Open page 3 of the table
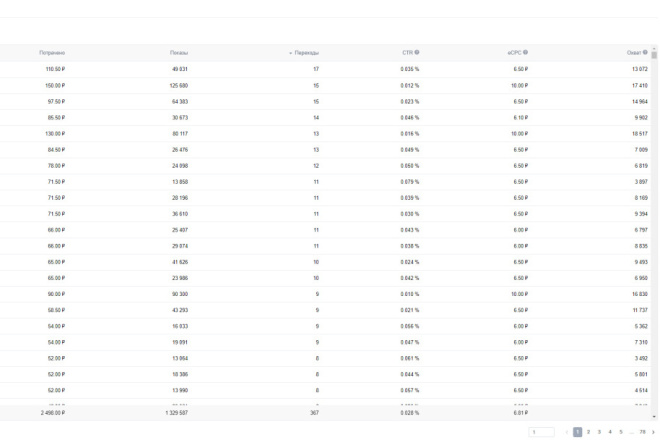The width and height of the screenshot is (660, 440). 599,432
